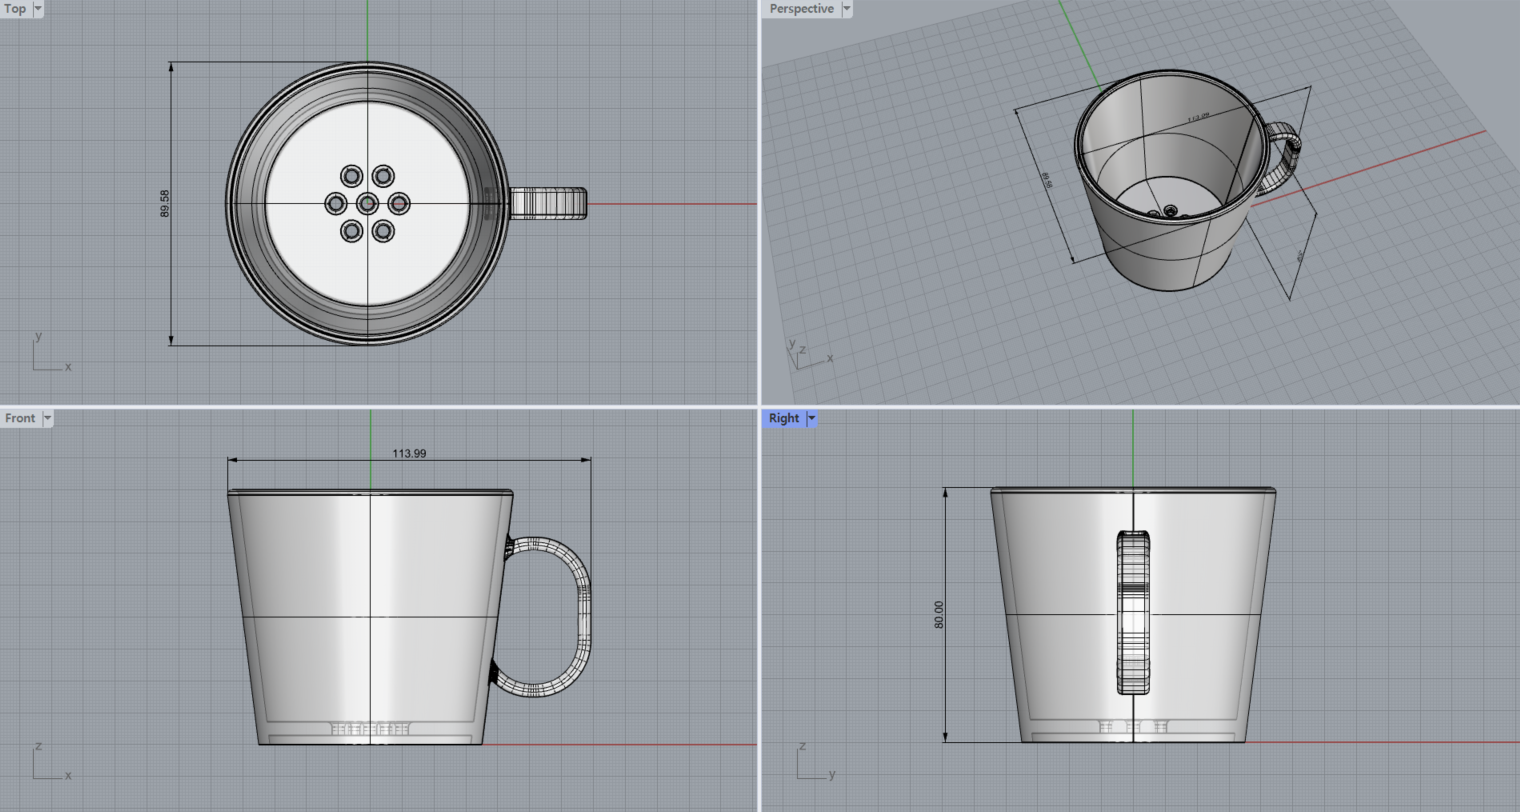Select the 113.99 dimension text in Front view

tap(409, 453)
